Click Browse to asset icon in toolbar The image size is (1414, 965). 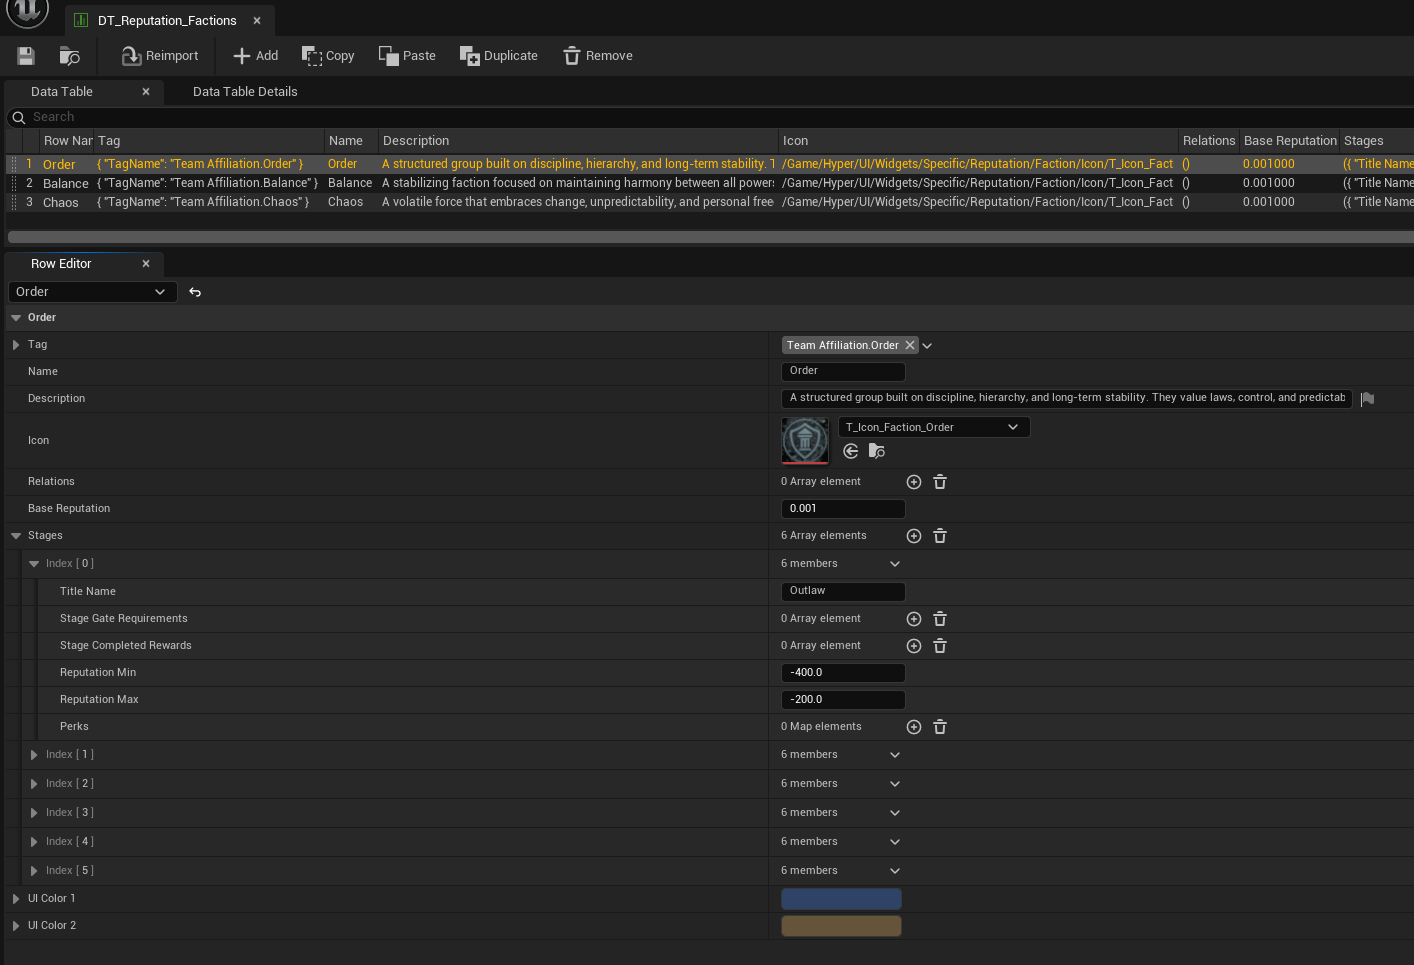coord(69,56)
